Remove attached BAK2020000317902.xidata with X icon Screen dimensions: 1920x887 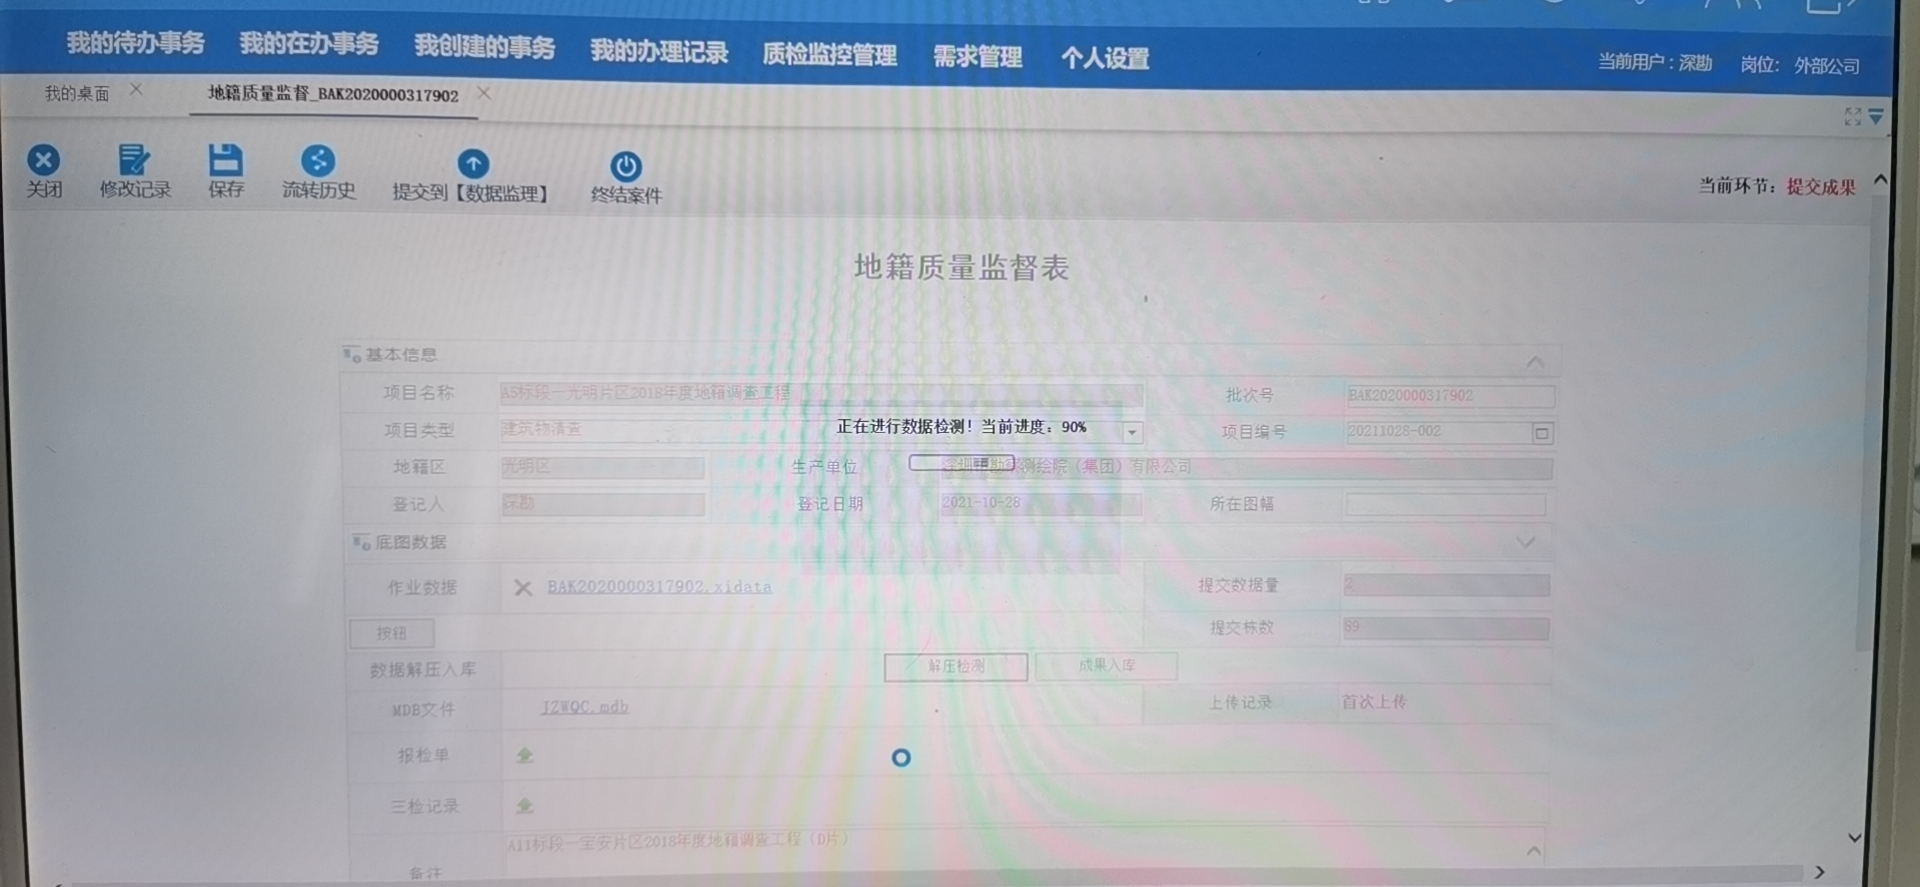coord(523,588)
